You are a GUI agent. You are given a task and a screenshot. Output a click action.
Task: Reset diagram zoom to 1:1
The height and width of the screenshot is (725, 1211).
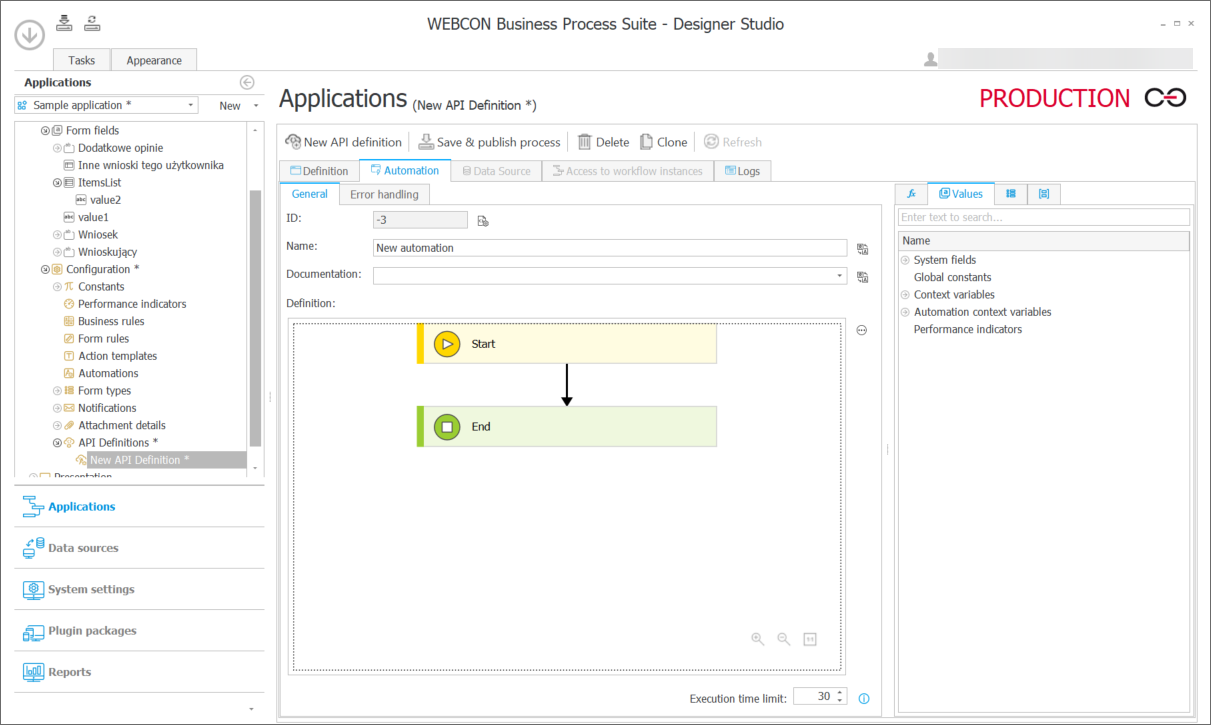810,639
